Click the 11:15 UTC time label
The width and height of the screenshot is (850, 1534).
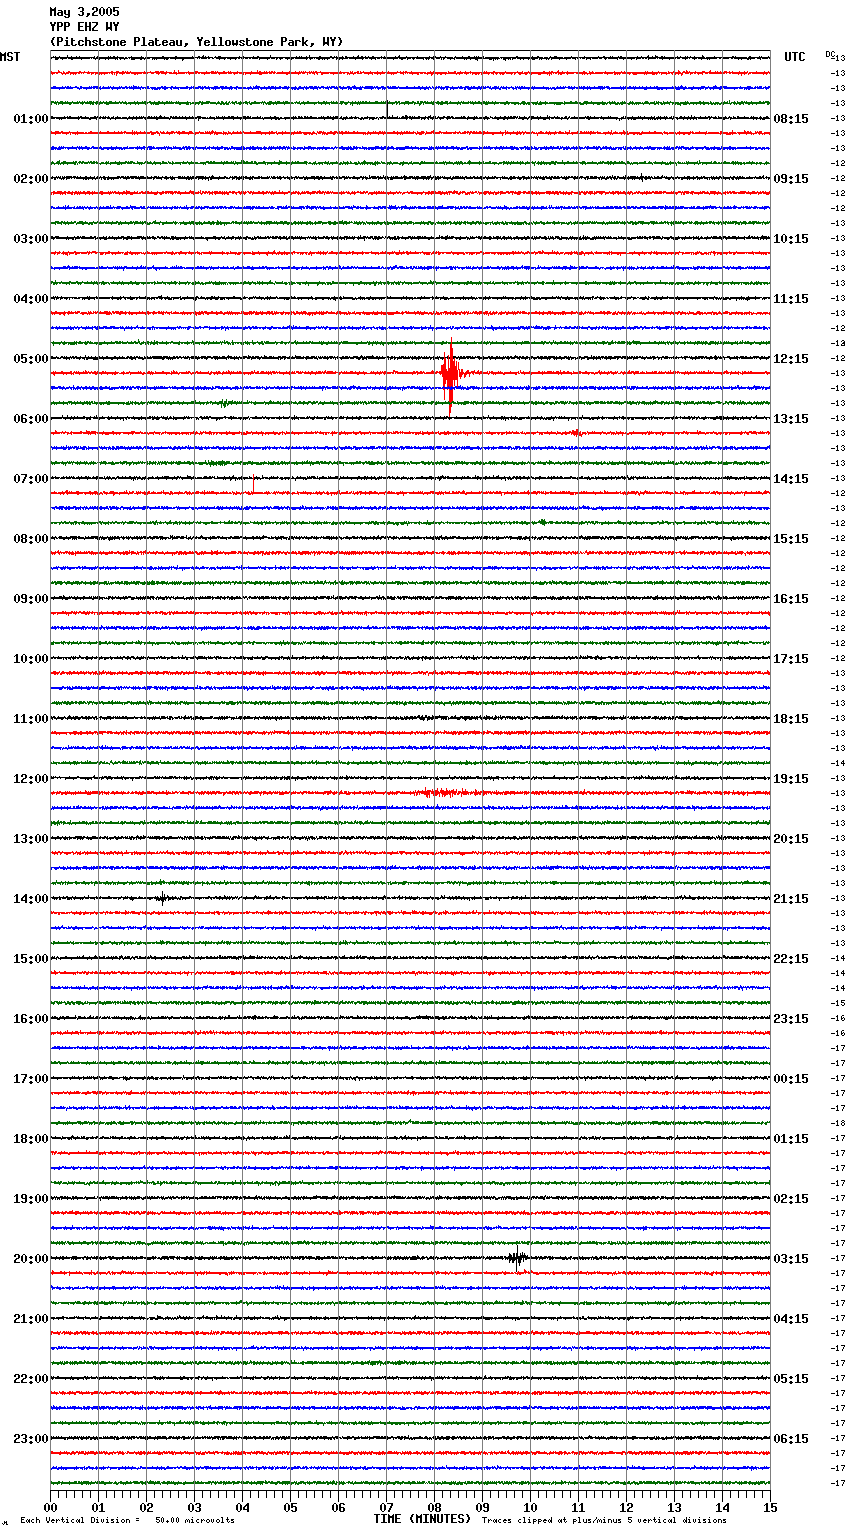(x=791, y=299)
